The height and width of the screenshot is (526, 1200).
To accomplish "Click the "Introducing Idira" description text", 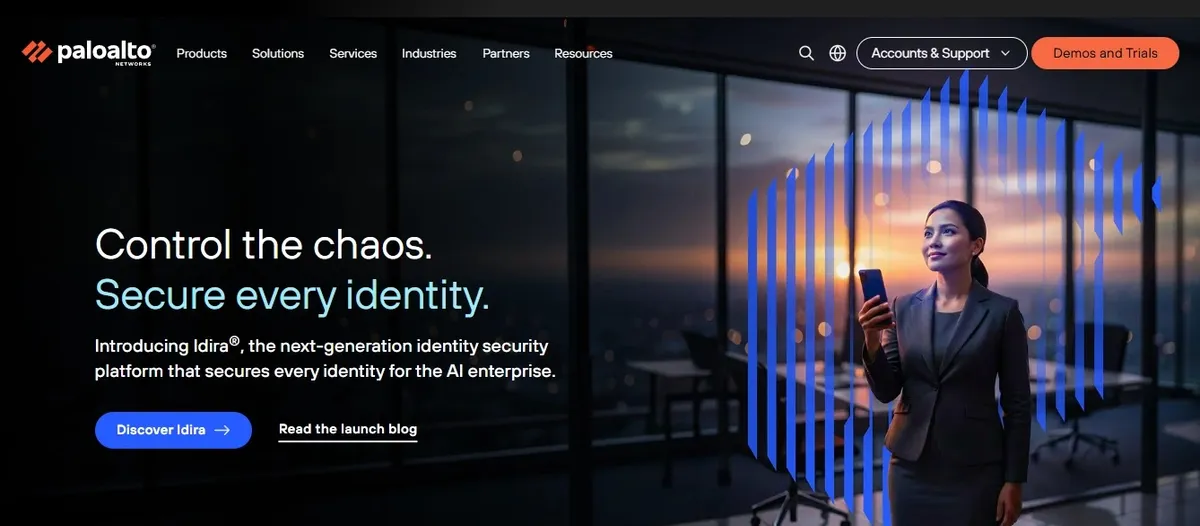I will tap(325, 358).
